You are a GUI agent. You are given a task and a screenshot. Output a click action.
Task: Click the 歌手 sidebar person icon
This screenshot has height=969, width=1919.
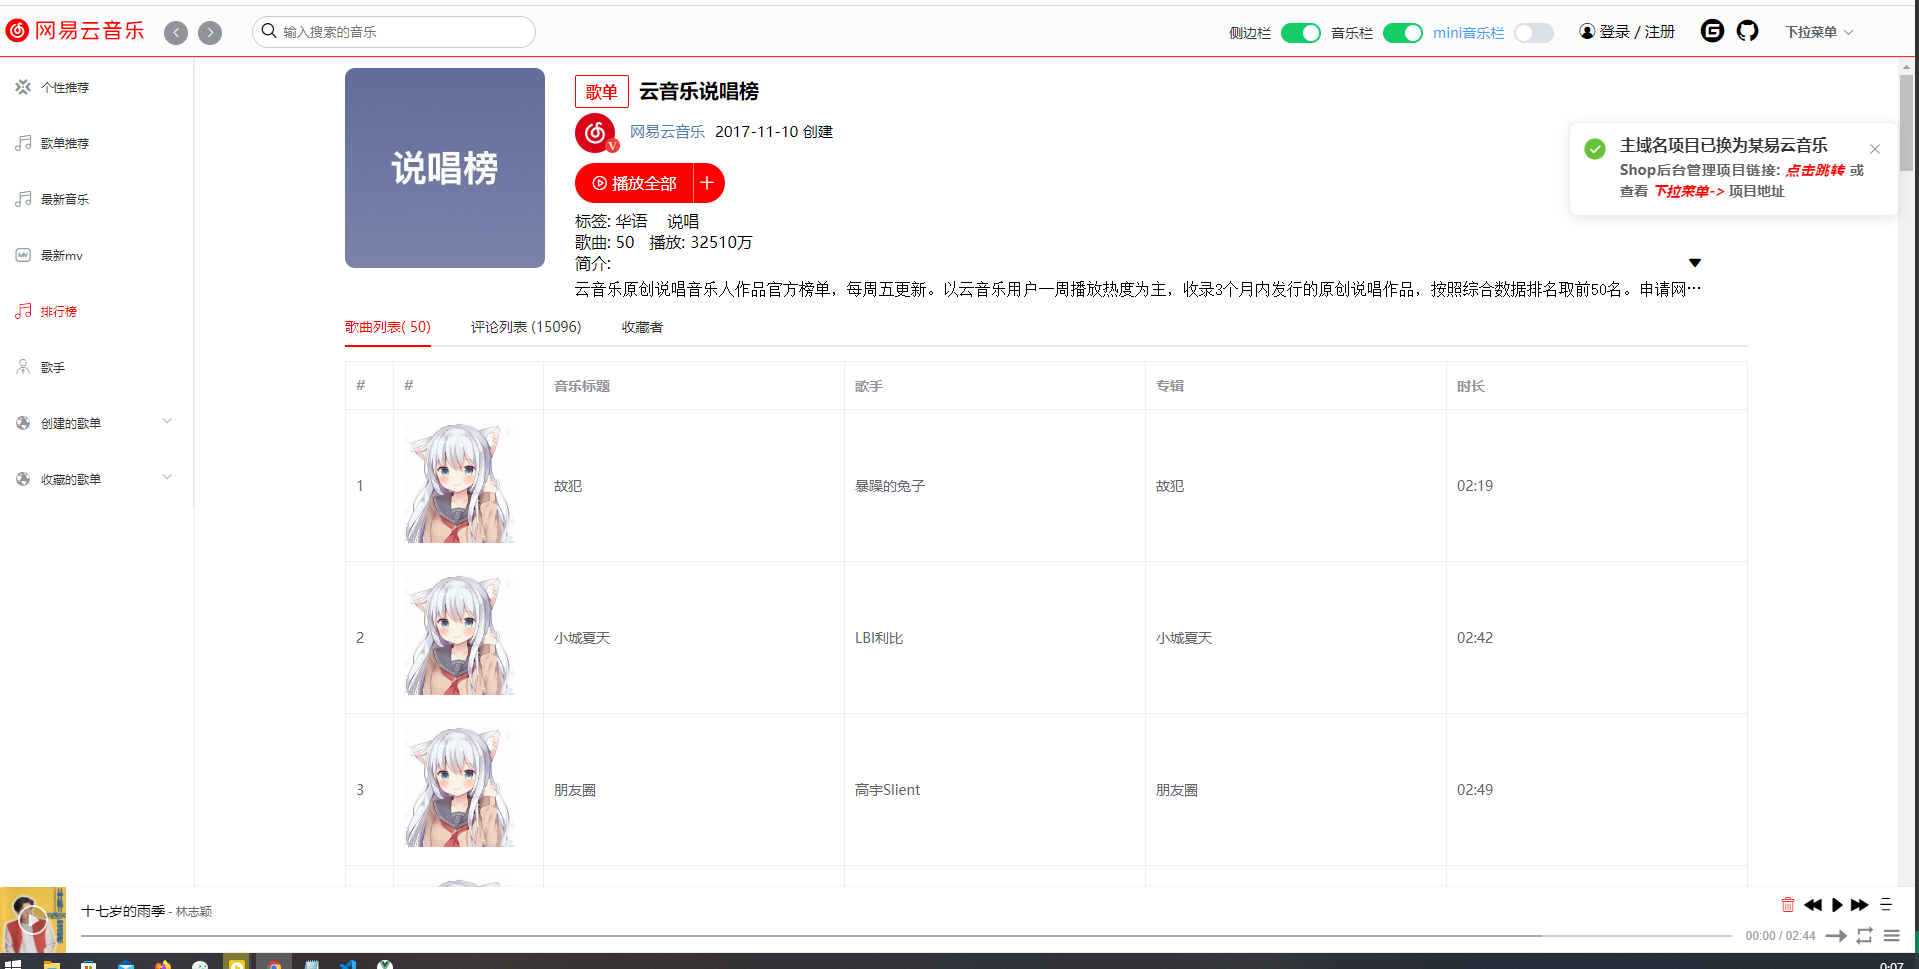point(23,367)
